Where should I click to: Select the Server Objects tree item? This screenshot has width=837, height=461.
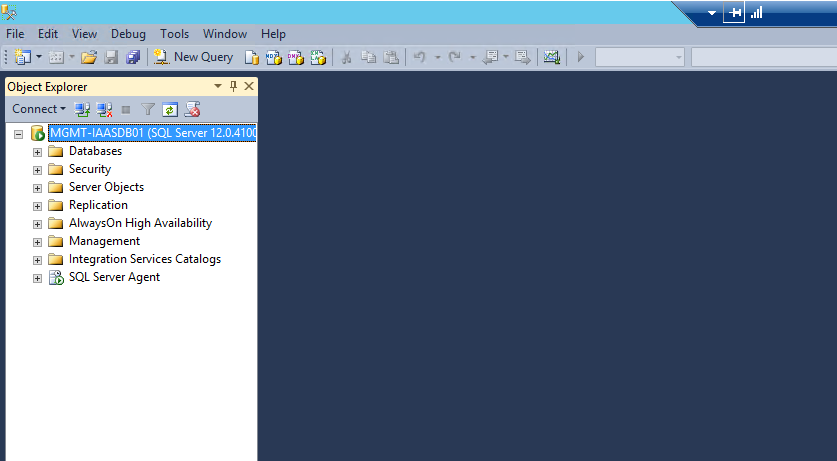106,187
